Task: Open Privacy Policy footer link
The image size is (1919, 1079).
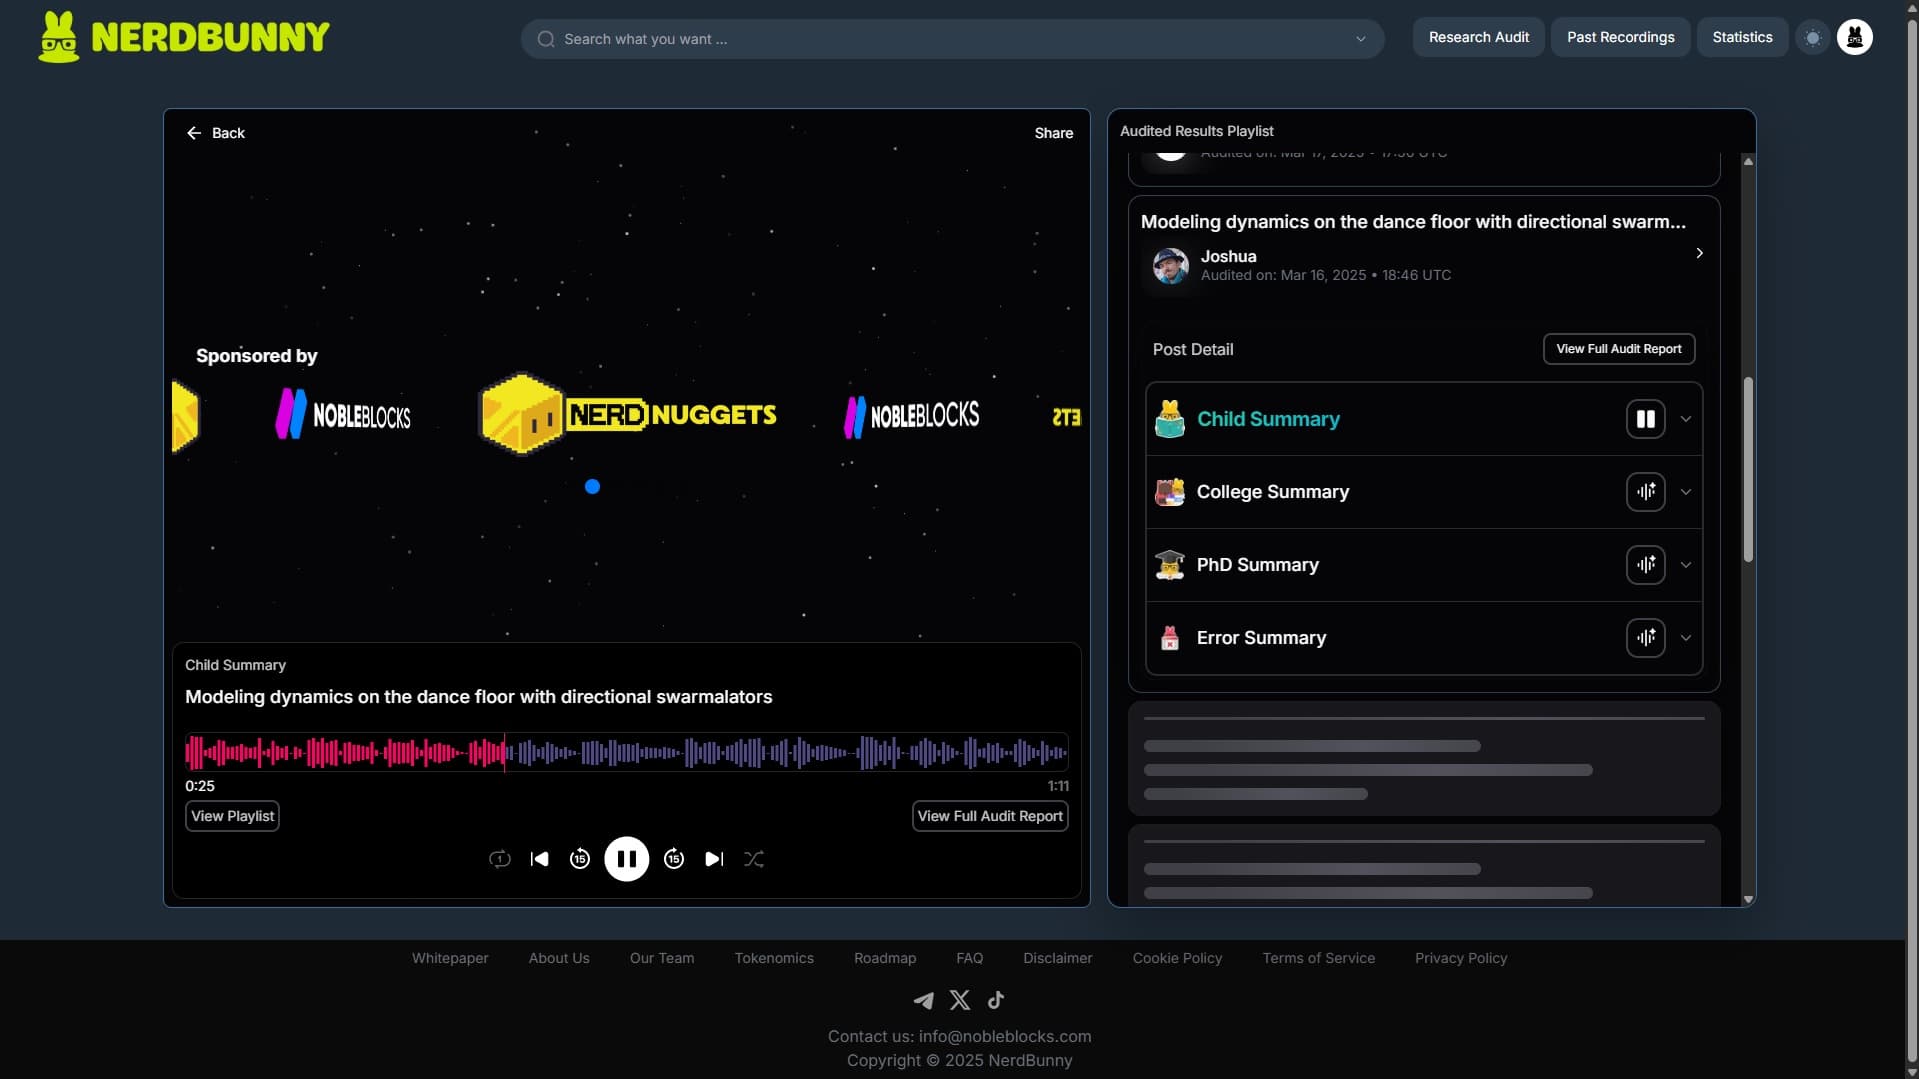Action: pyautogui.click(x=1460, y=958)
